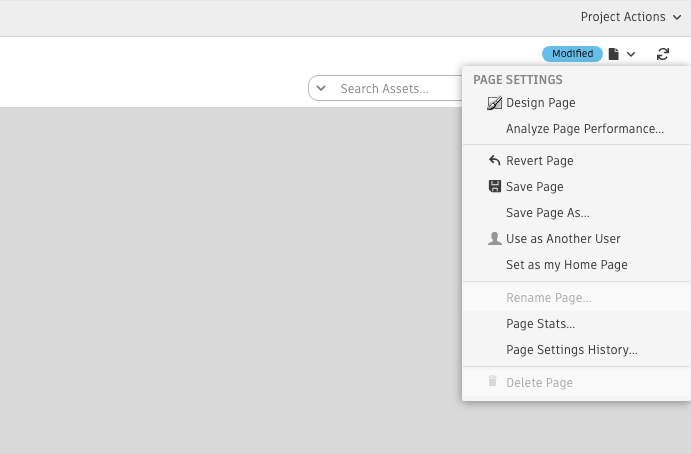The height and width of the screenshot is (454, 691).
Task: Click the Save Page floppy disk icon
Action: [494, 186]
